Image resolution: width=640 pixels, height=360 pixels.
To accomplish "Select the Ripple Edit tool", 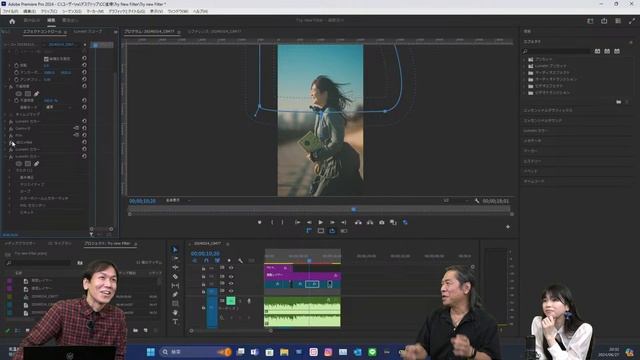I will [x=175, y=267].
